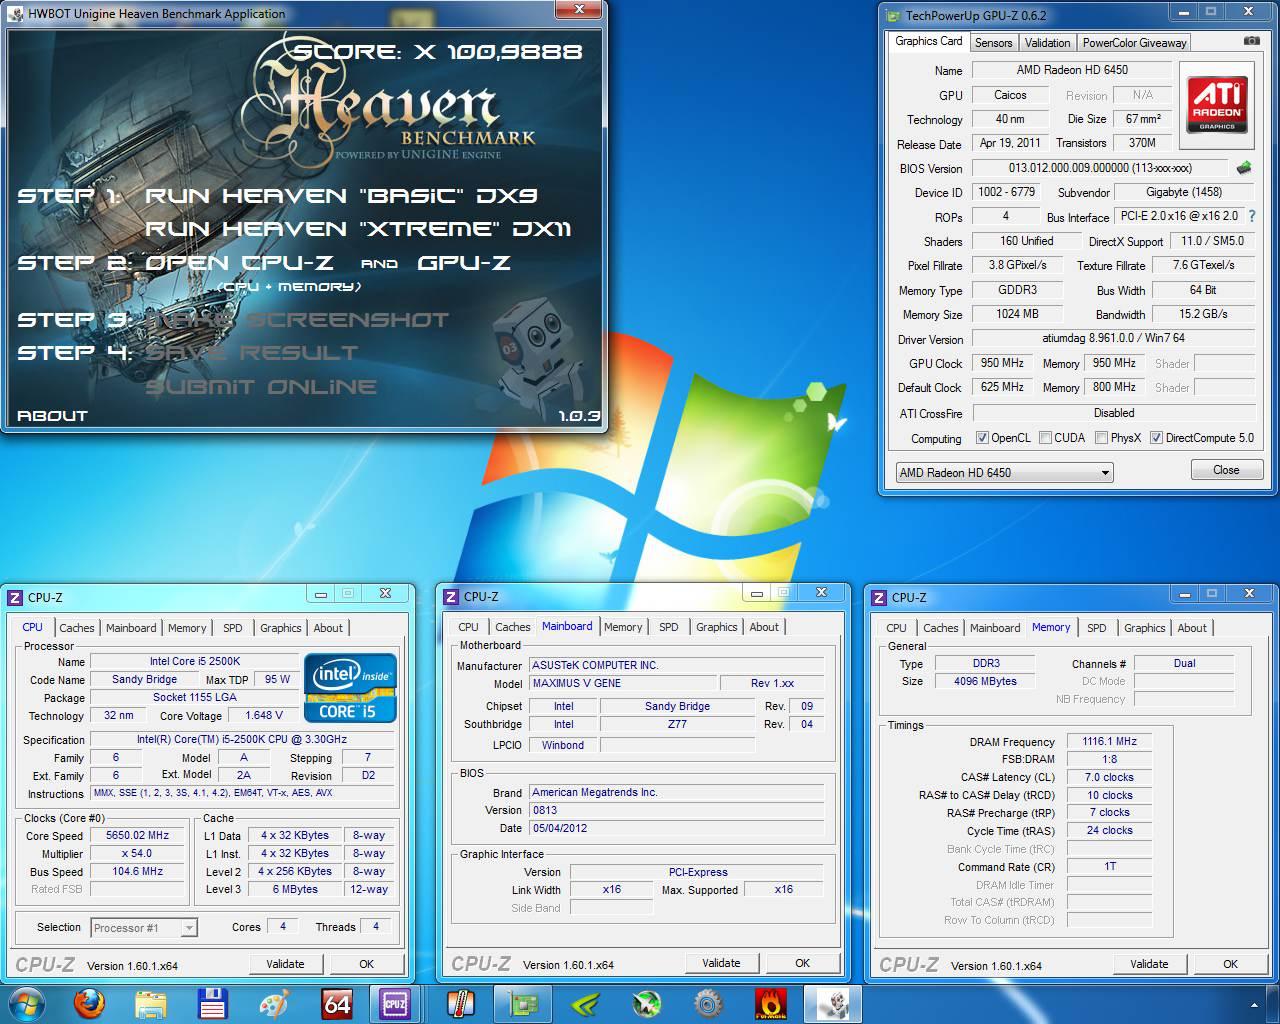Click the NVIDIA green logo taskbar icon
1280x1024 pixels.
[x=585, y=1003]
